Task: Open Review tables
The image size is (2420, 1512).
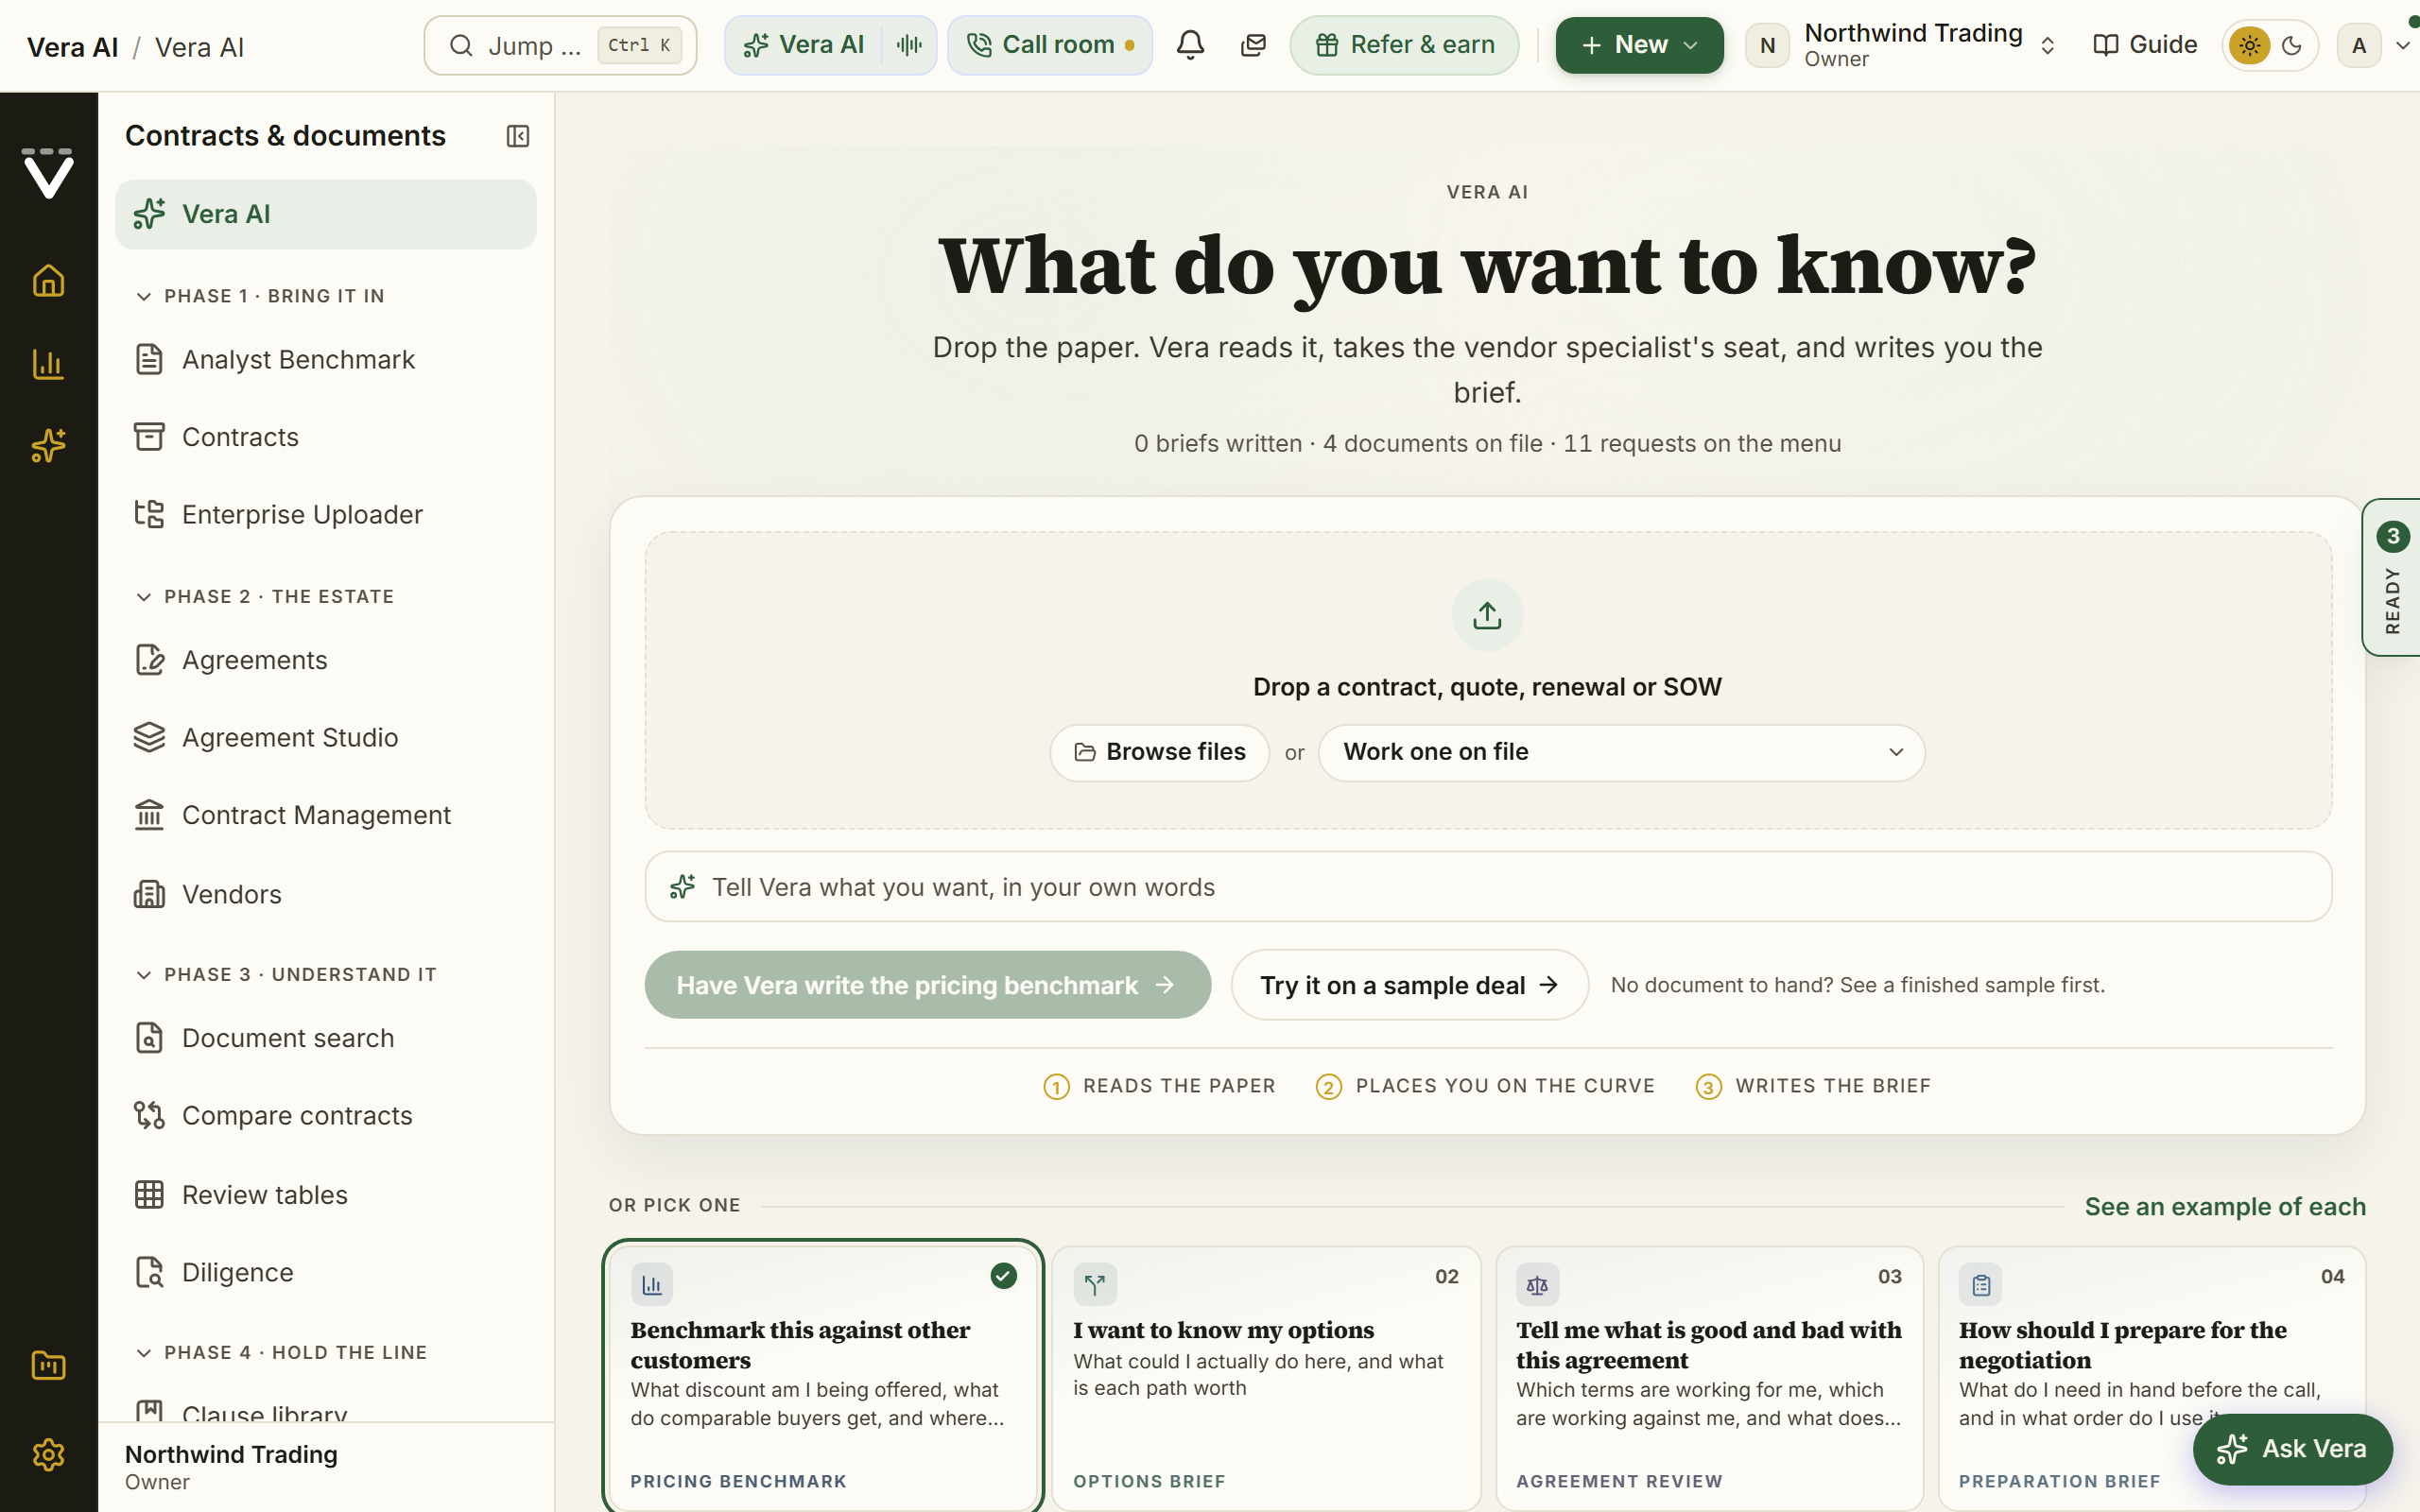Action: pyautogui.click(x=326, y=1195)
